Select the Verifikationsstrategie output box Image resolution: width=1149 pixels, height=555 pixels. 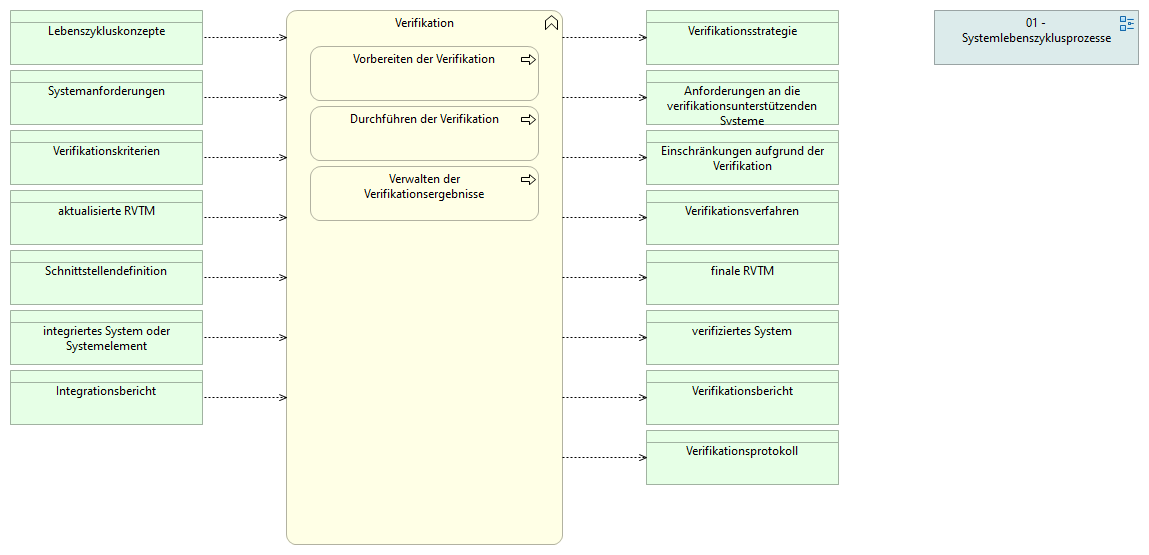(742, 38)
